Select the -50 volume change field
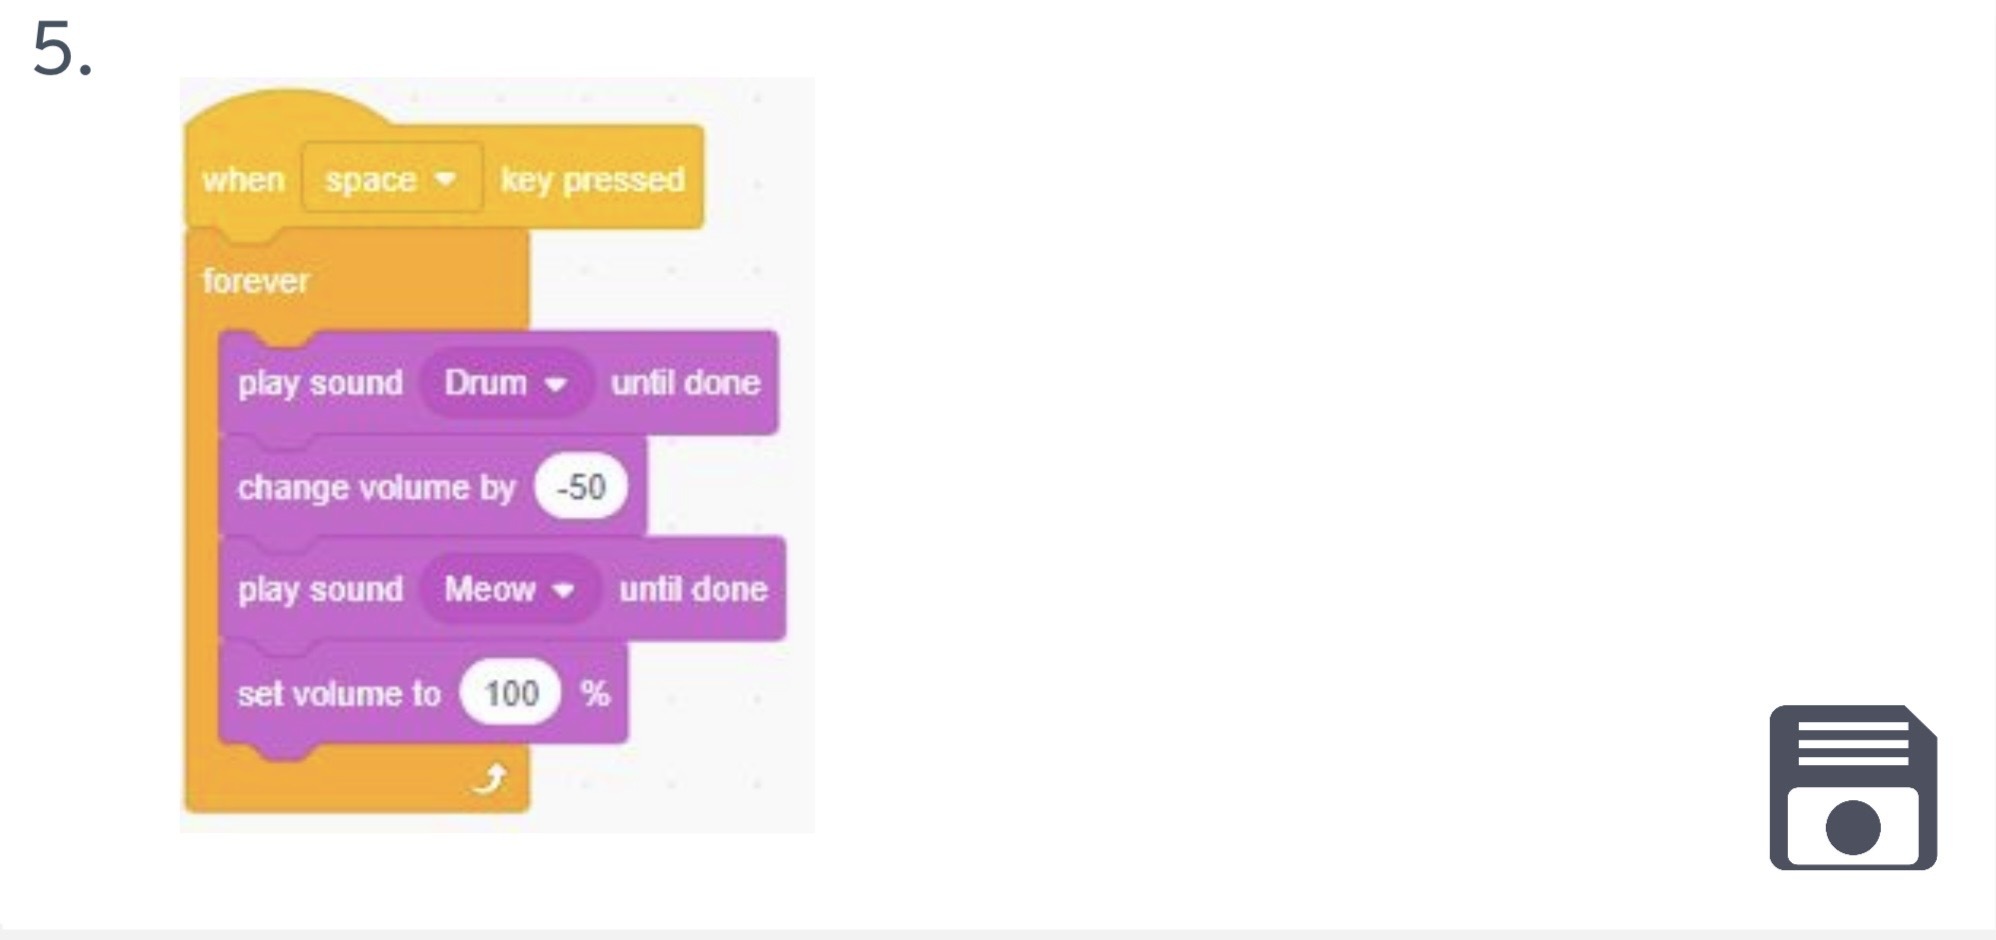 coord(581,487)
